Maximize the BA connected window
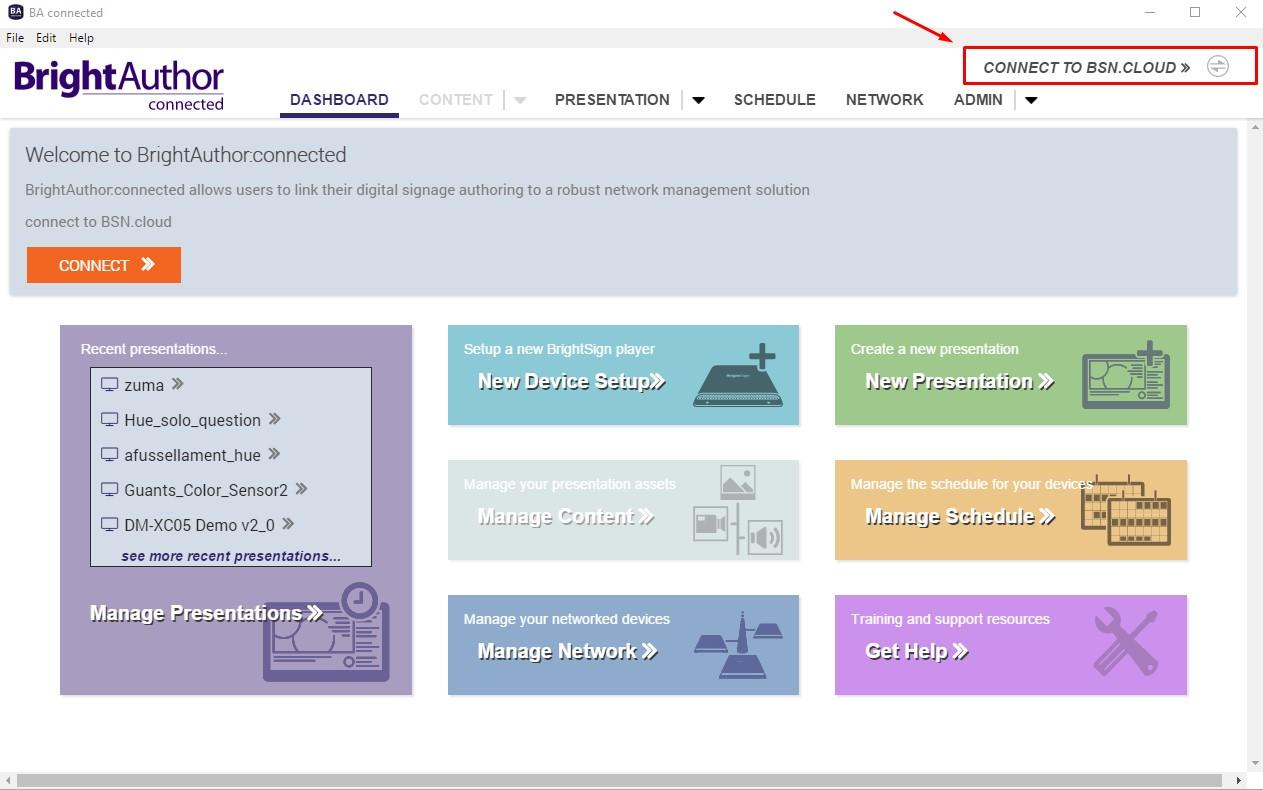Viewport: 1263px width, 790px height. (1195, 13)
